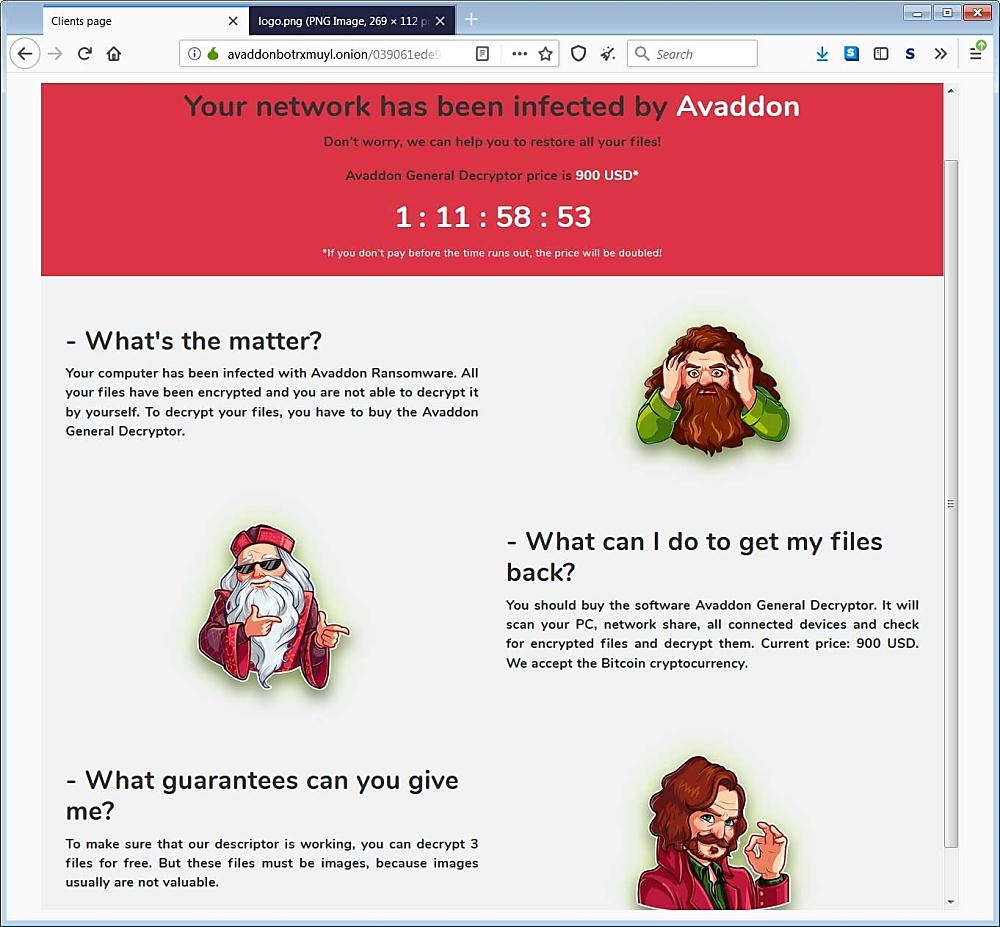
Task: Click "Don't worry, we can help" banner line
Action: 492,142
